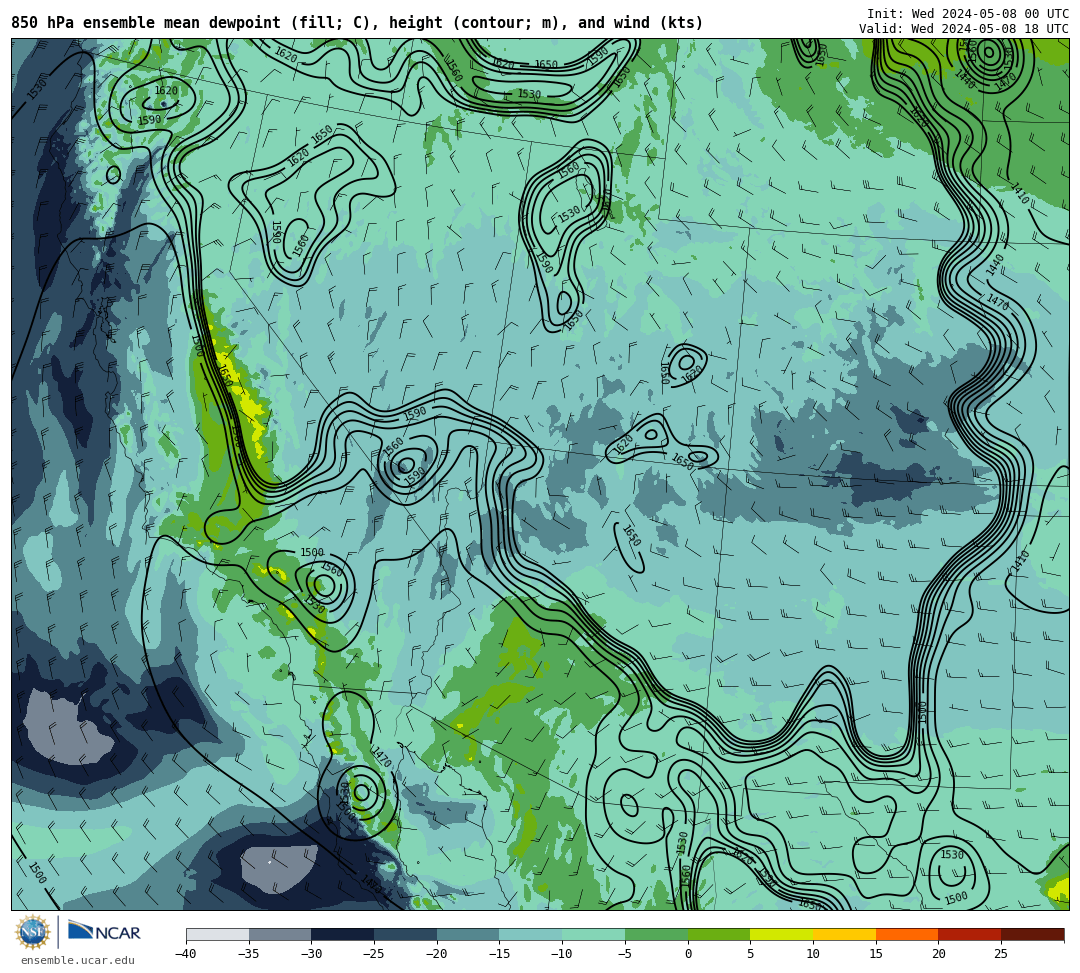
Task: Click the -20 colorbar tick label
Action: click(437, 954)
